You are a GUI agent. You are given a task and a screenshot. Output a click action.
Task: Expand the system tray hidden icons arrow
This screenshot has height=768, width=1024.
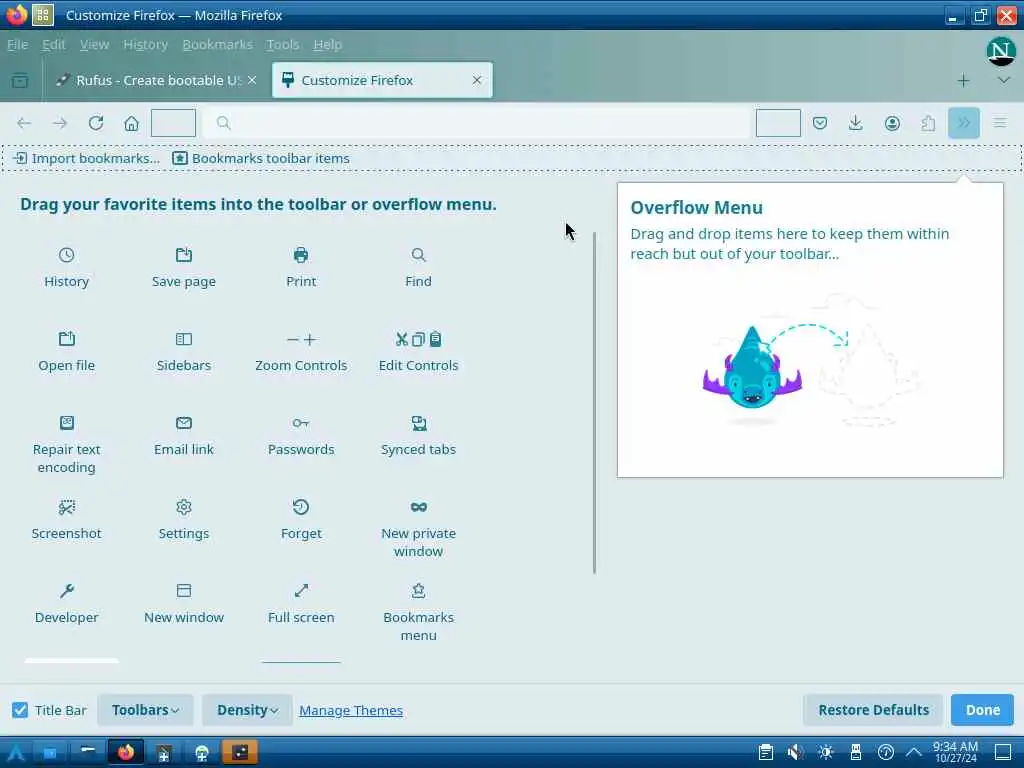[914, 752]
